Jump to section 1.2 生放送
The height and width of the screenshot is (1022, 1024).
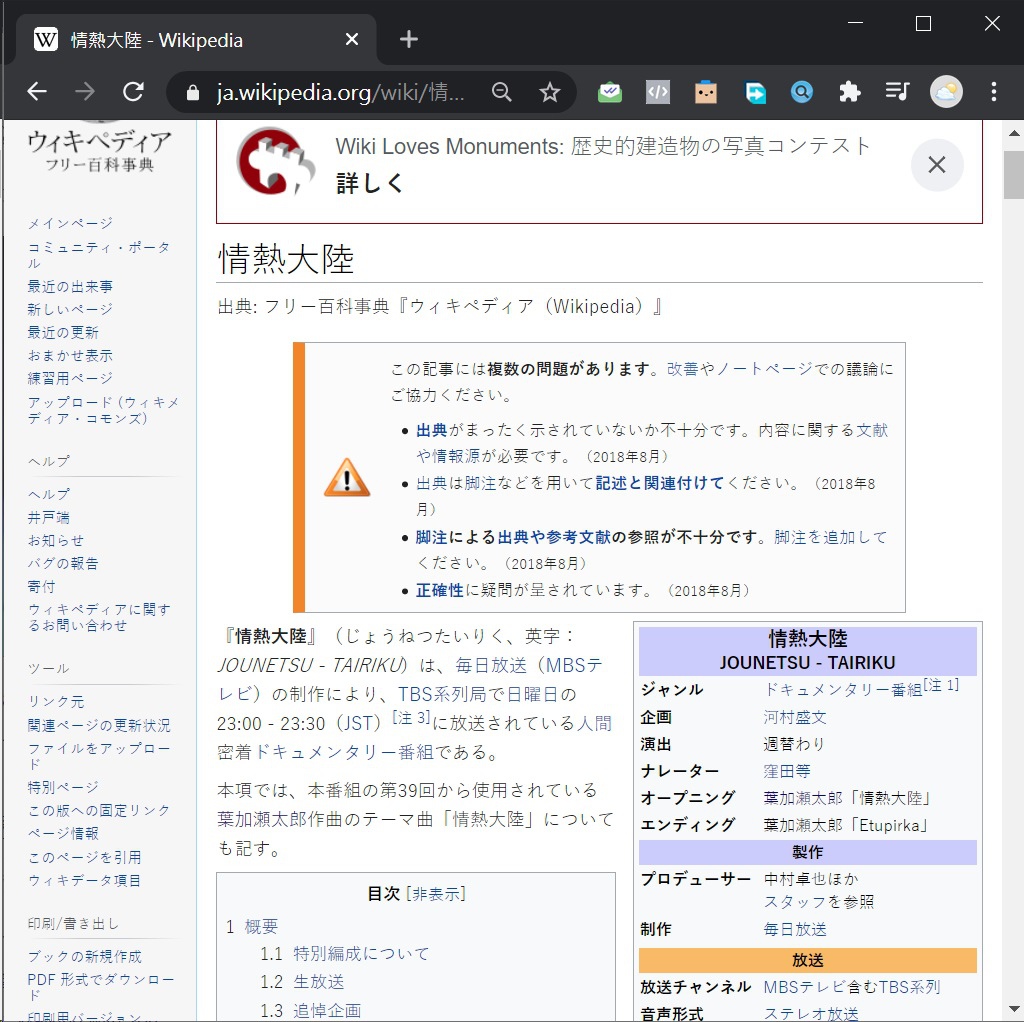click(x=319, y=982)
